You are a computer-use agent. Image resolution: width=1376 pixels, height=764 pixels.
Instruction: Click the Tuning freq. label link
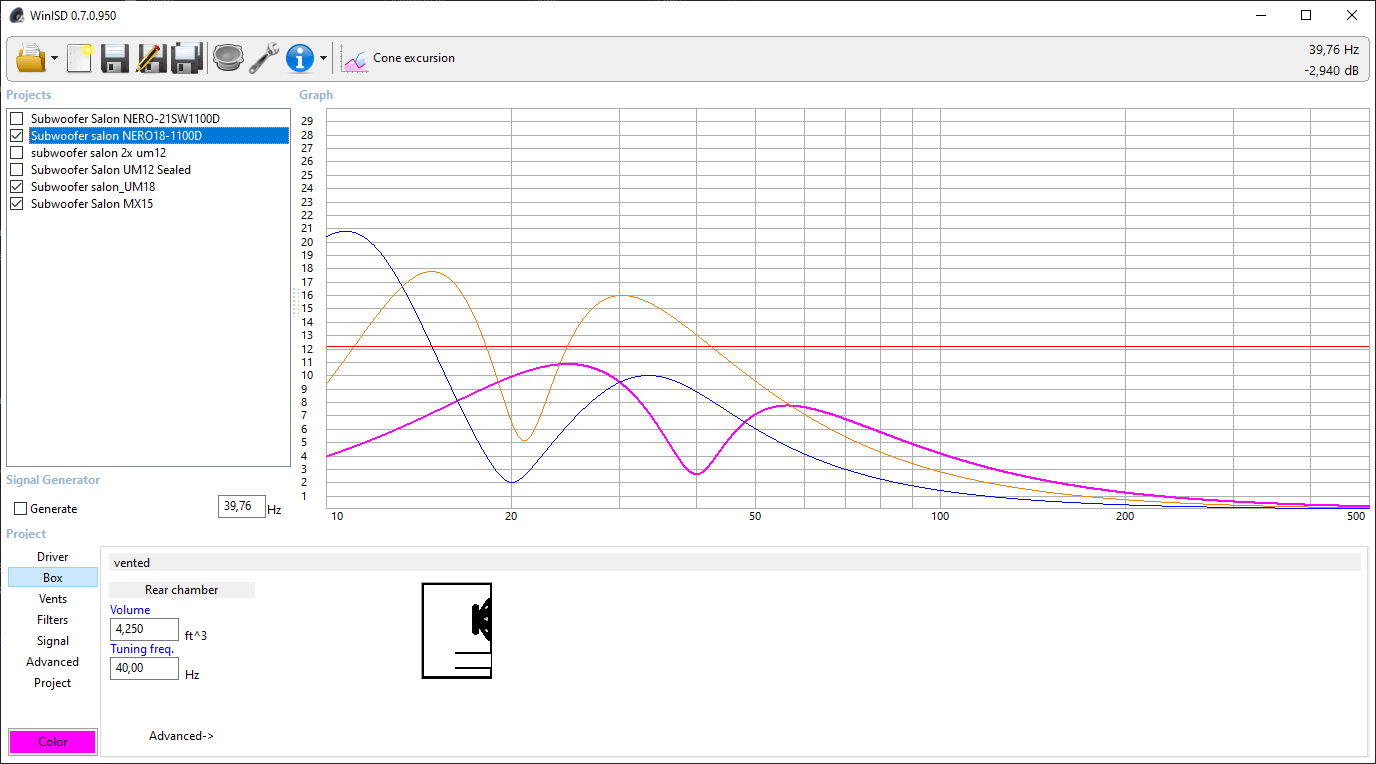click(142, 649)
